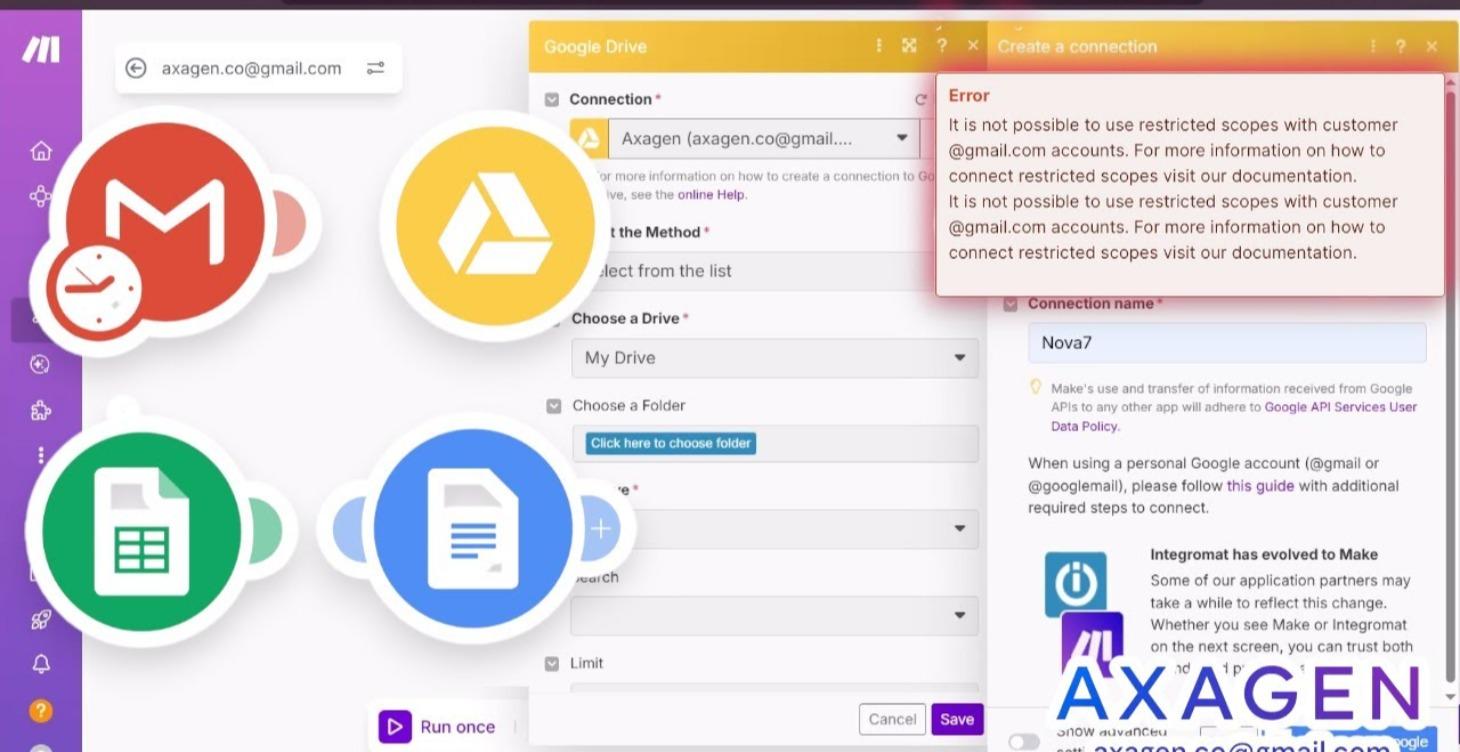Click here to choose folder button
Screen dimensions: 1460x752
(671, 443)
